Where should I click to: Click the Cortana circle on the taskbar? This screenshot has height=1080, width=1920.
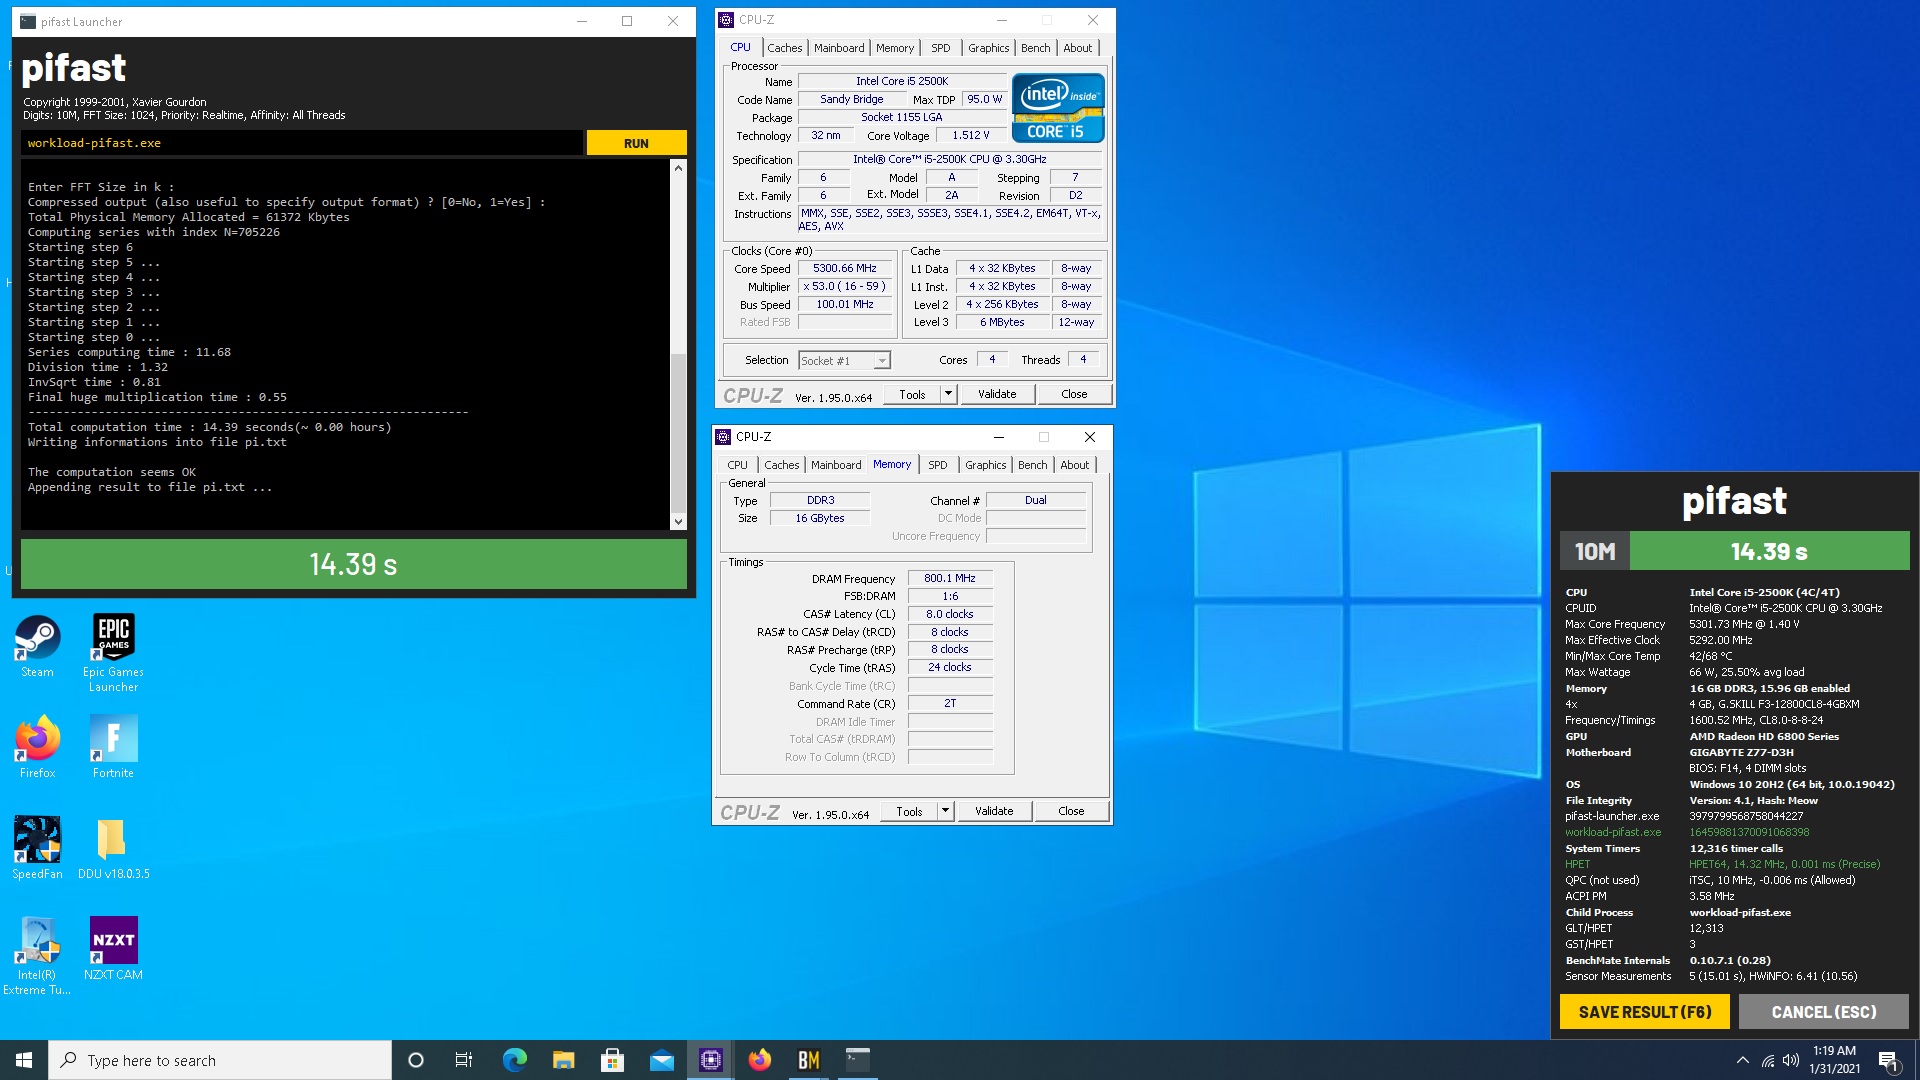click(x=416, y=1060)
